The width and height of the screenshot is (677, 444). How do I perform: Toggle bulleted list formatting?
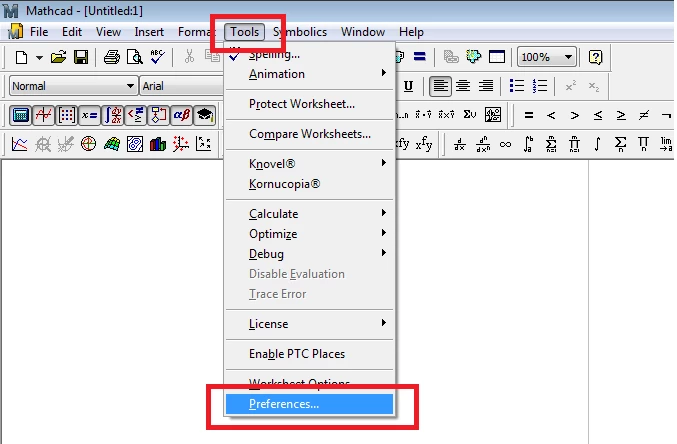tap(517, 86)
